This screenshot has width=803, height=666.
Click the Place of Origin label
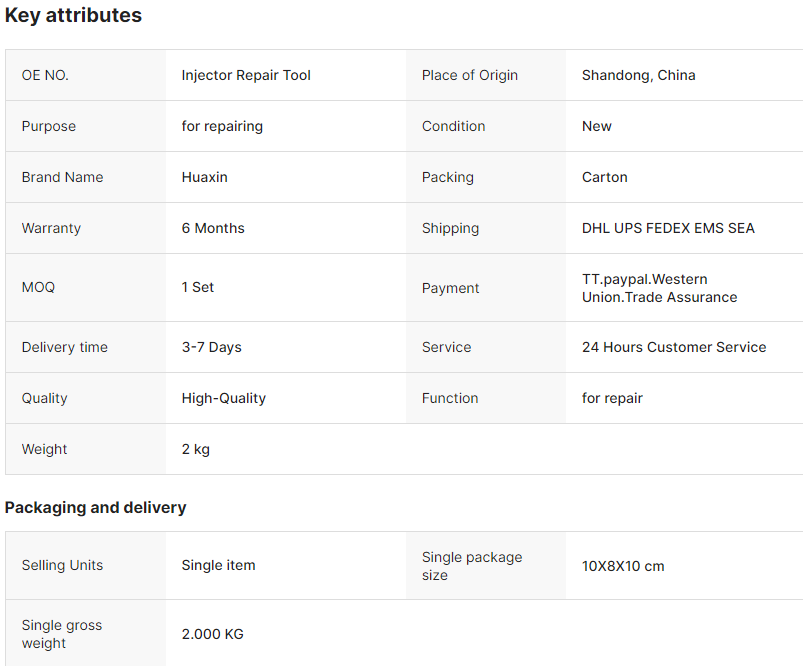470,75
